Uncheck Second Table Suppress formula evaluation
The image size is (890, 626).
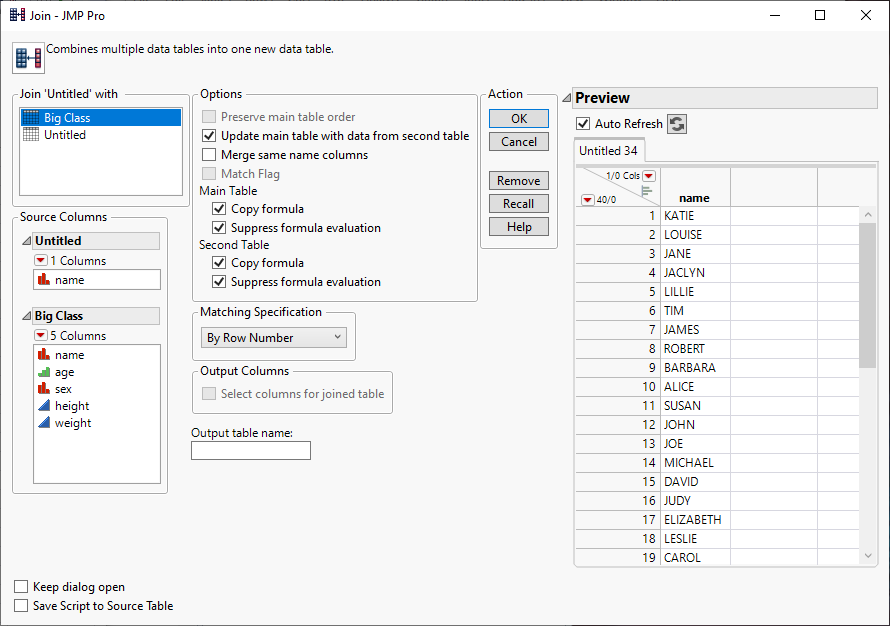pyautogui.click(x=219, y=282)
